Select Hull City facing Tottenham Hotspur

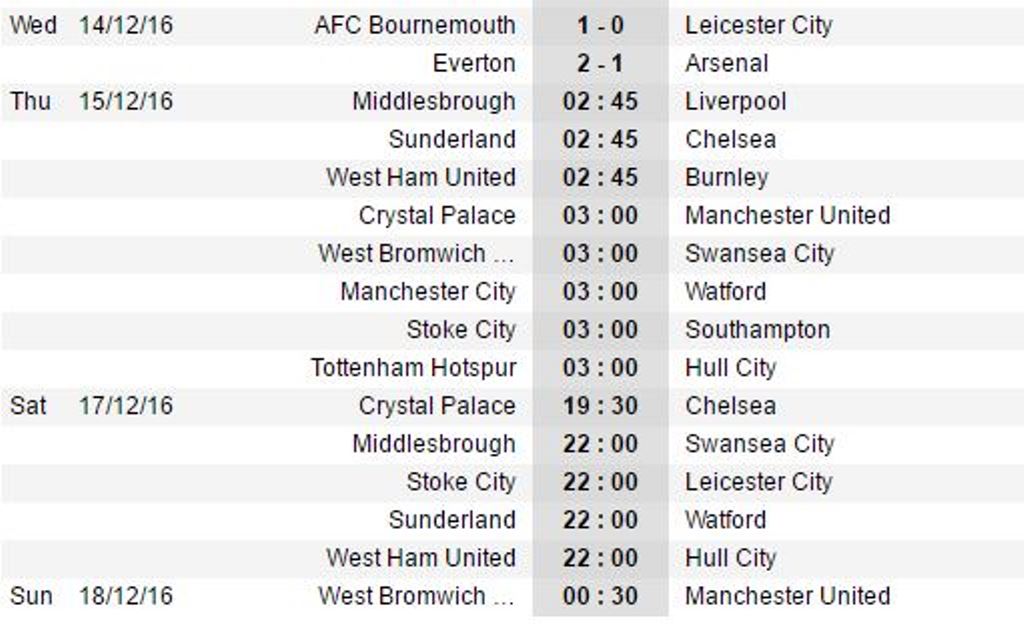point(730,368)
